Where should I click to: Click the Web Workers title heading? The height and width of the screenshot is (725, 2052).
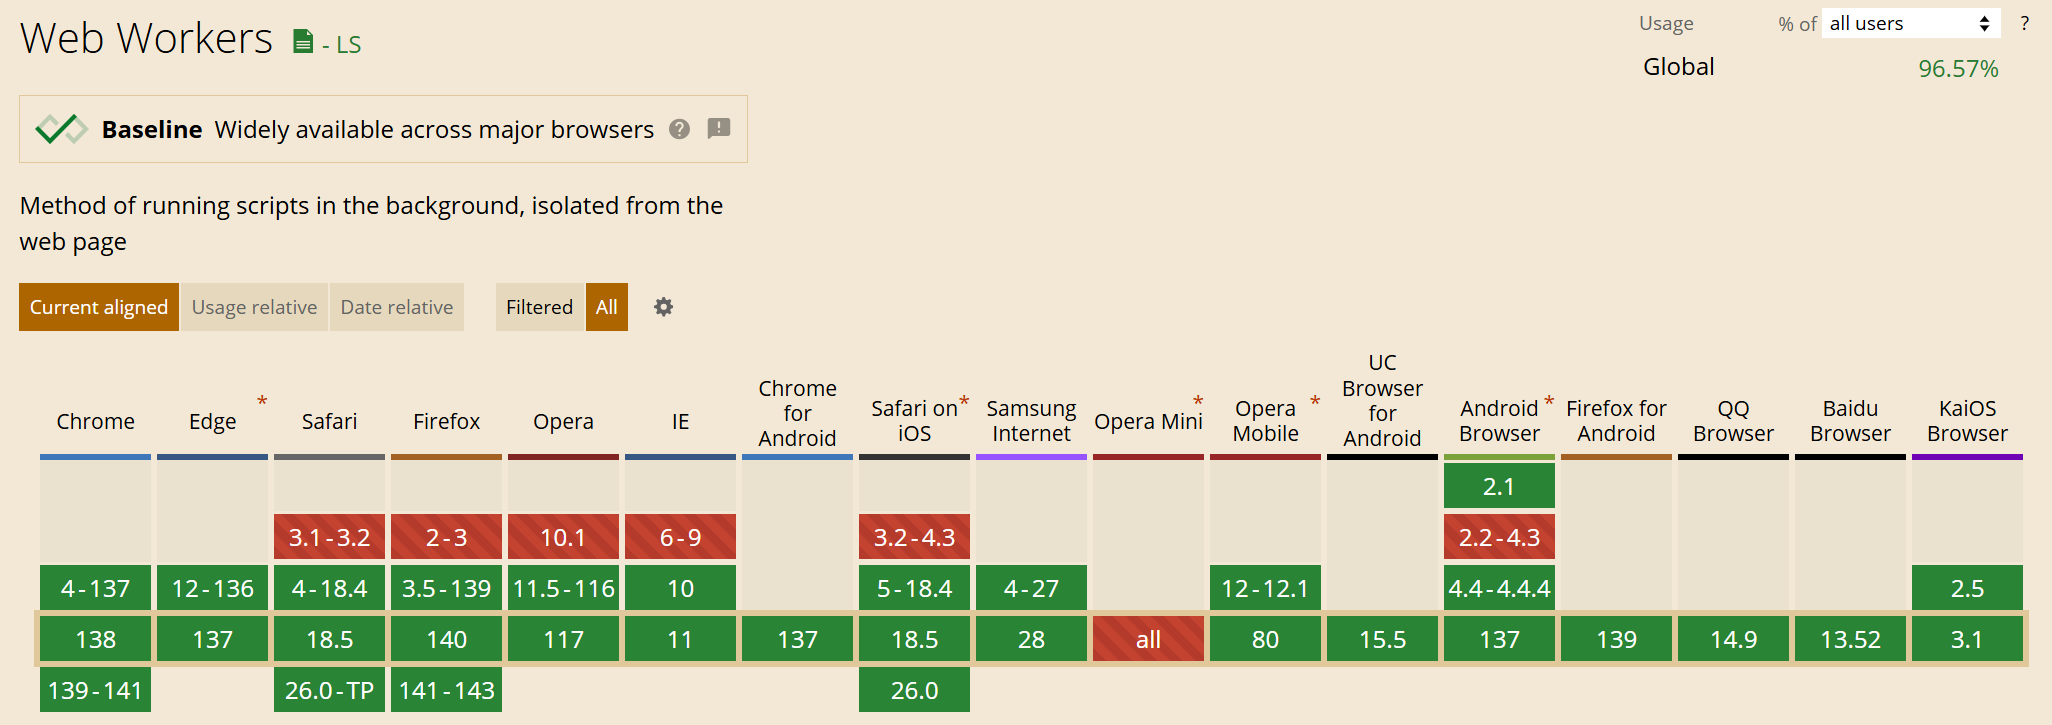pos(146,39)
